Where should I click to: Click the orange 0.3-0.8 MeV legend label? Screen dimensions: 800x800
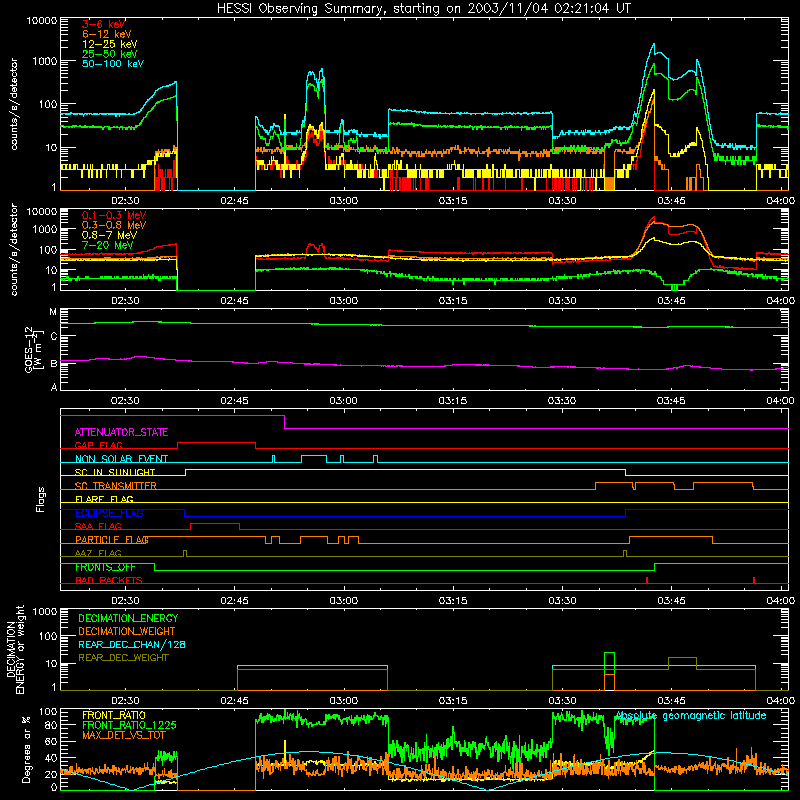(x=114, y=225)
